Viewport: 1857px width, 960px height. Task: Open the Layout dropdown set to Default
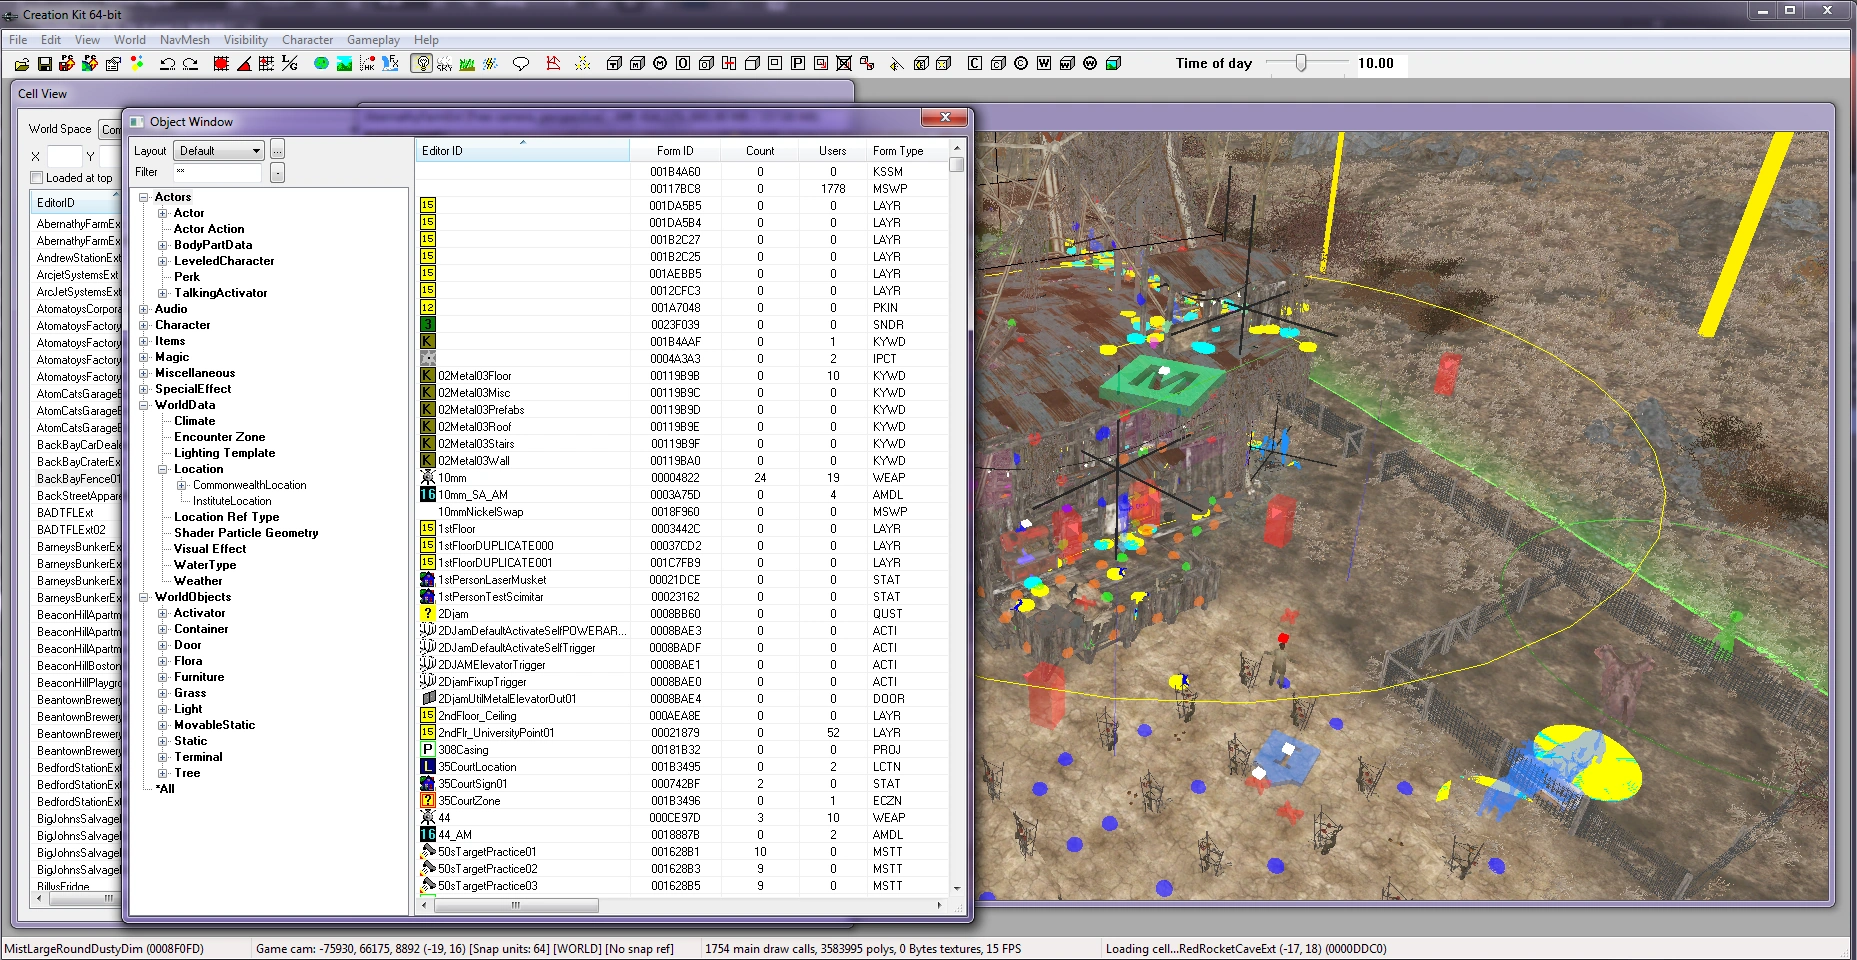(218, 151)
